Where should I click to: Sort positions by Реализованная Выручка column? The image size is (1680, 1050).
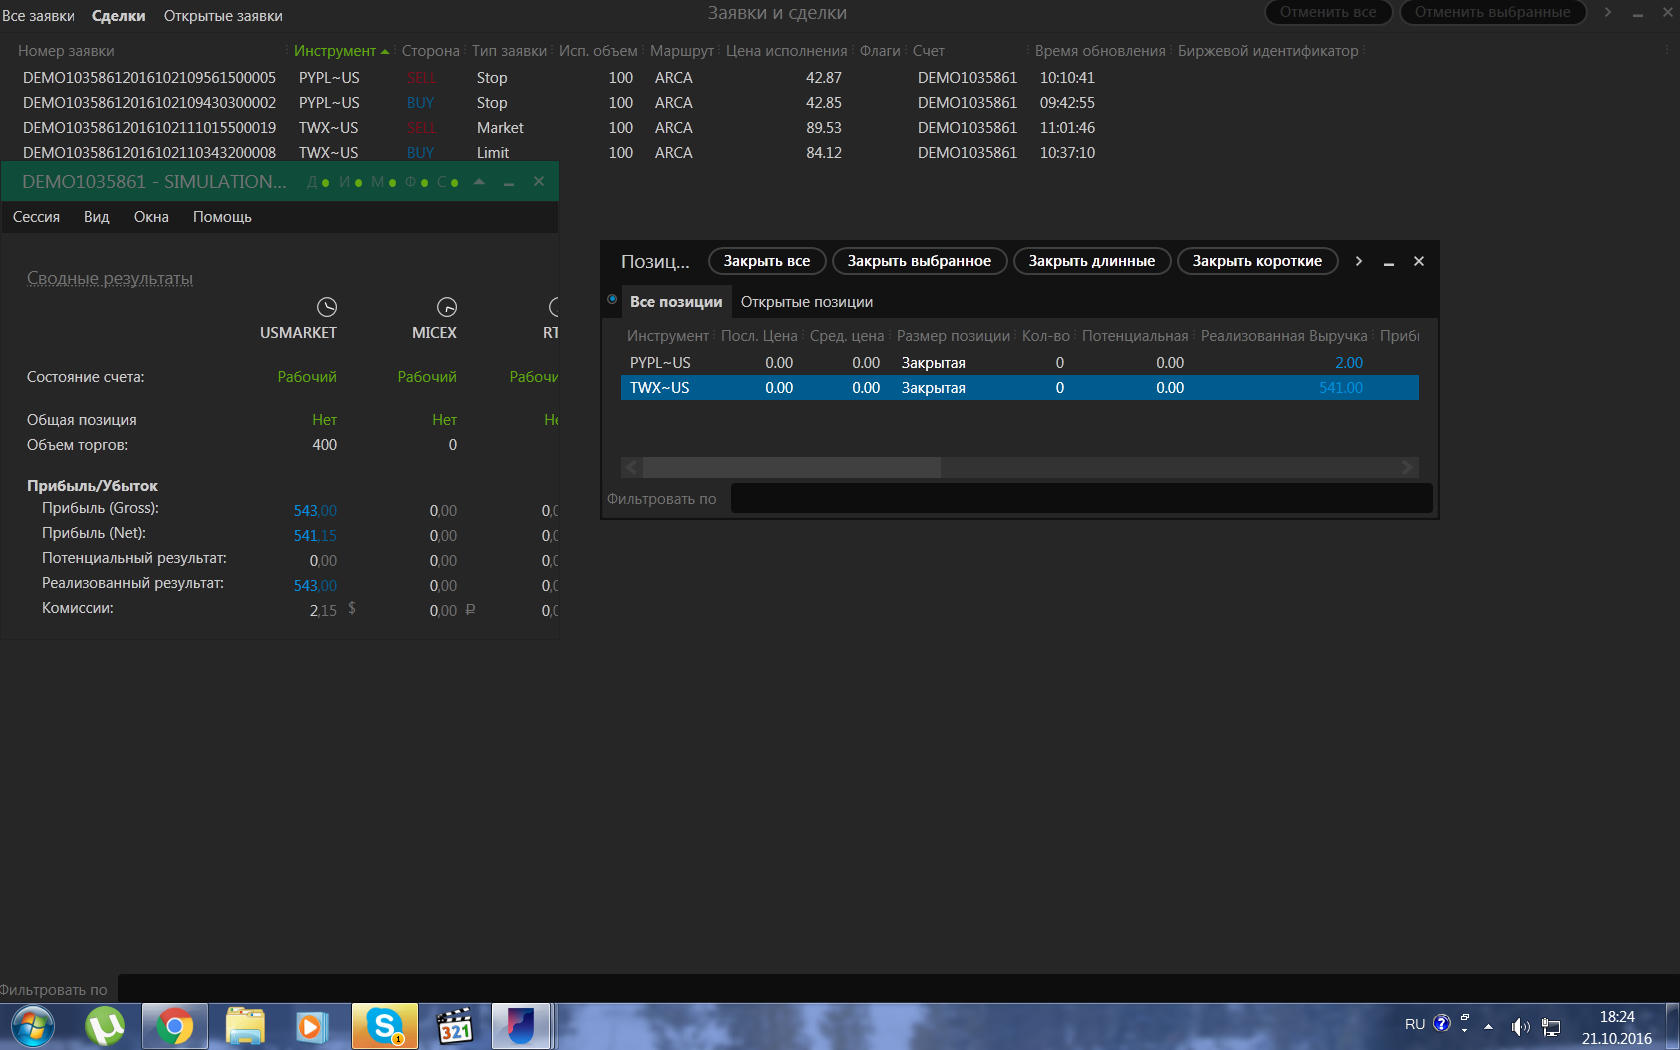click(1284, 336)
